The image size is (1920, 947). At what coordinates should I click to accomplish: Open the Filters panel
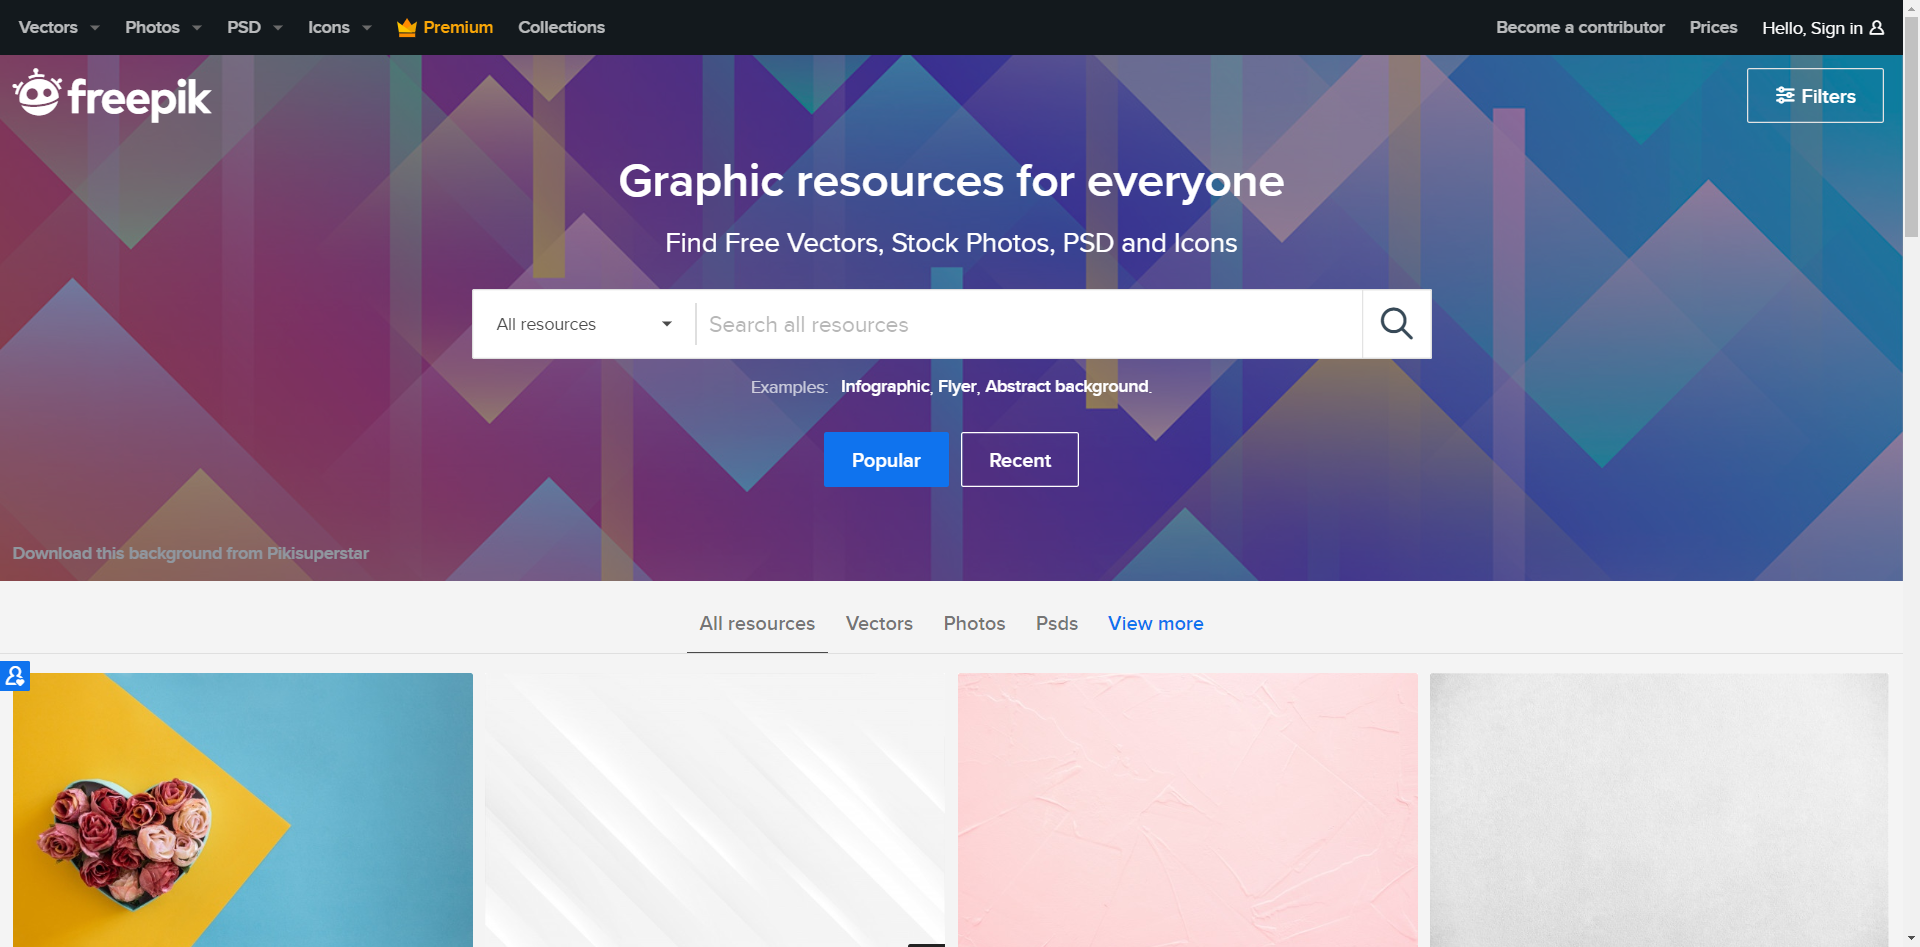click(1815, 96)
